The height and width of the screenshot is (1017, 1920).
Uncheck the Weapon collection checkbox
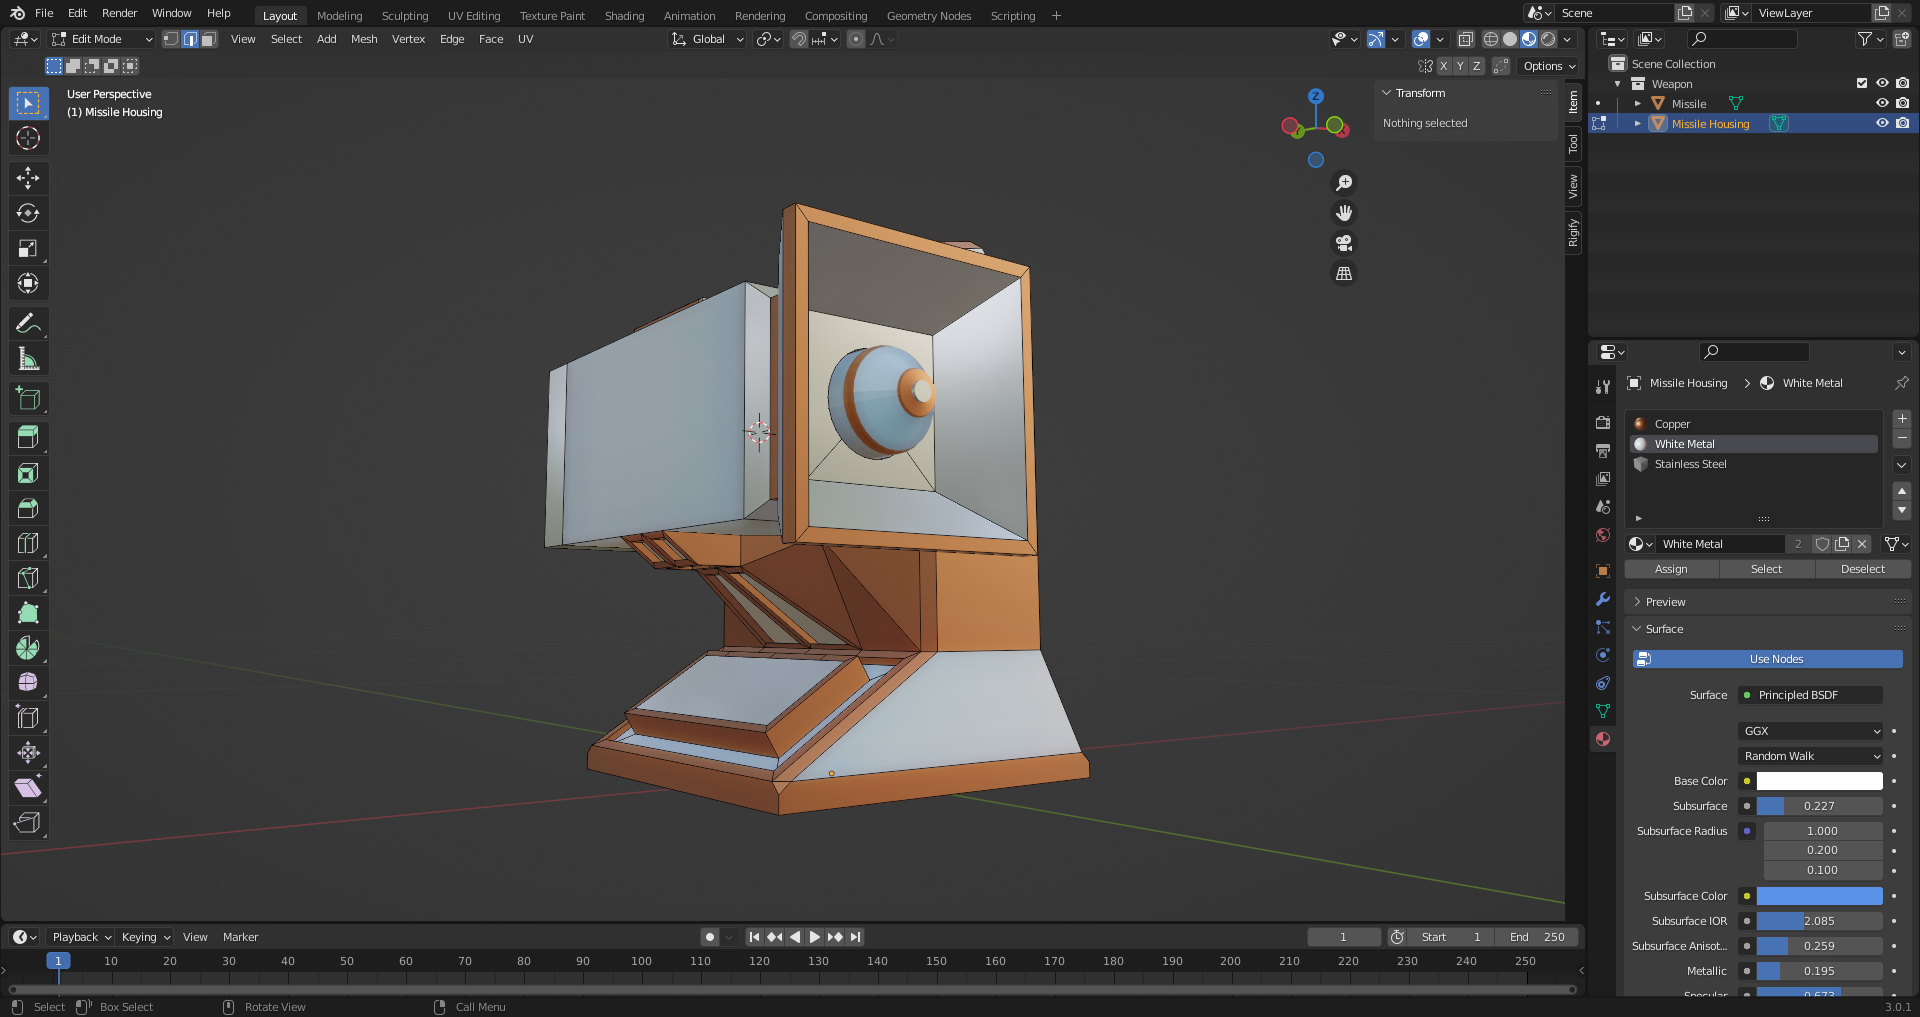pos(1861,83)
